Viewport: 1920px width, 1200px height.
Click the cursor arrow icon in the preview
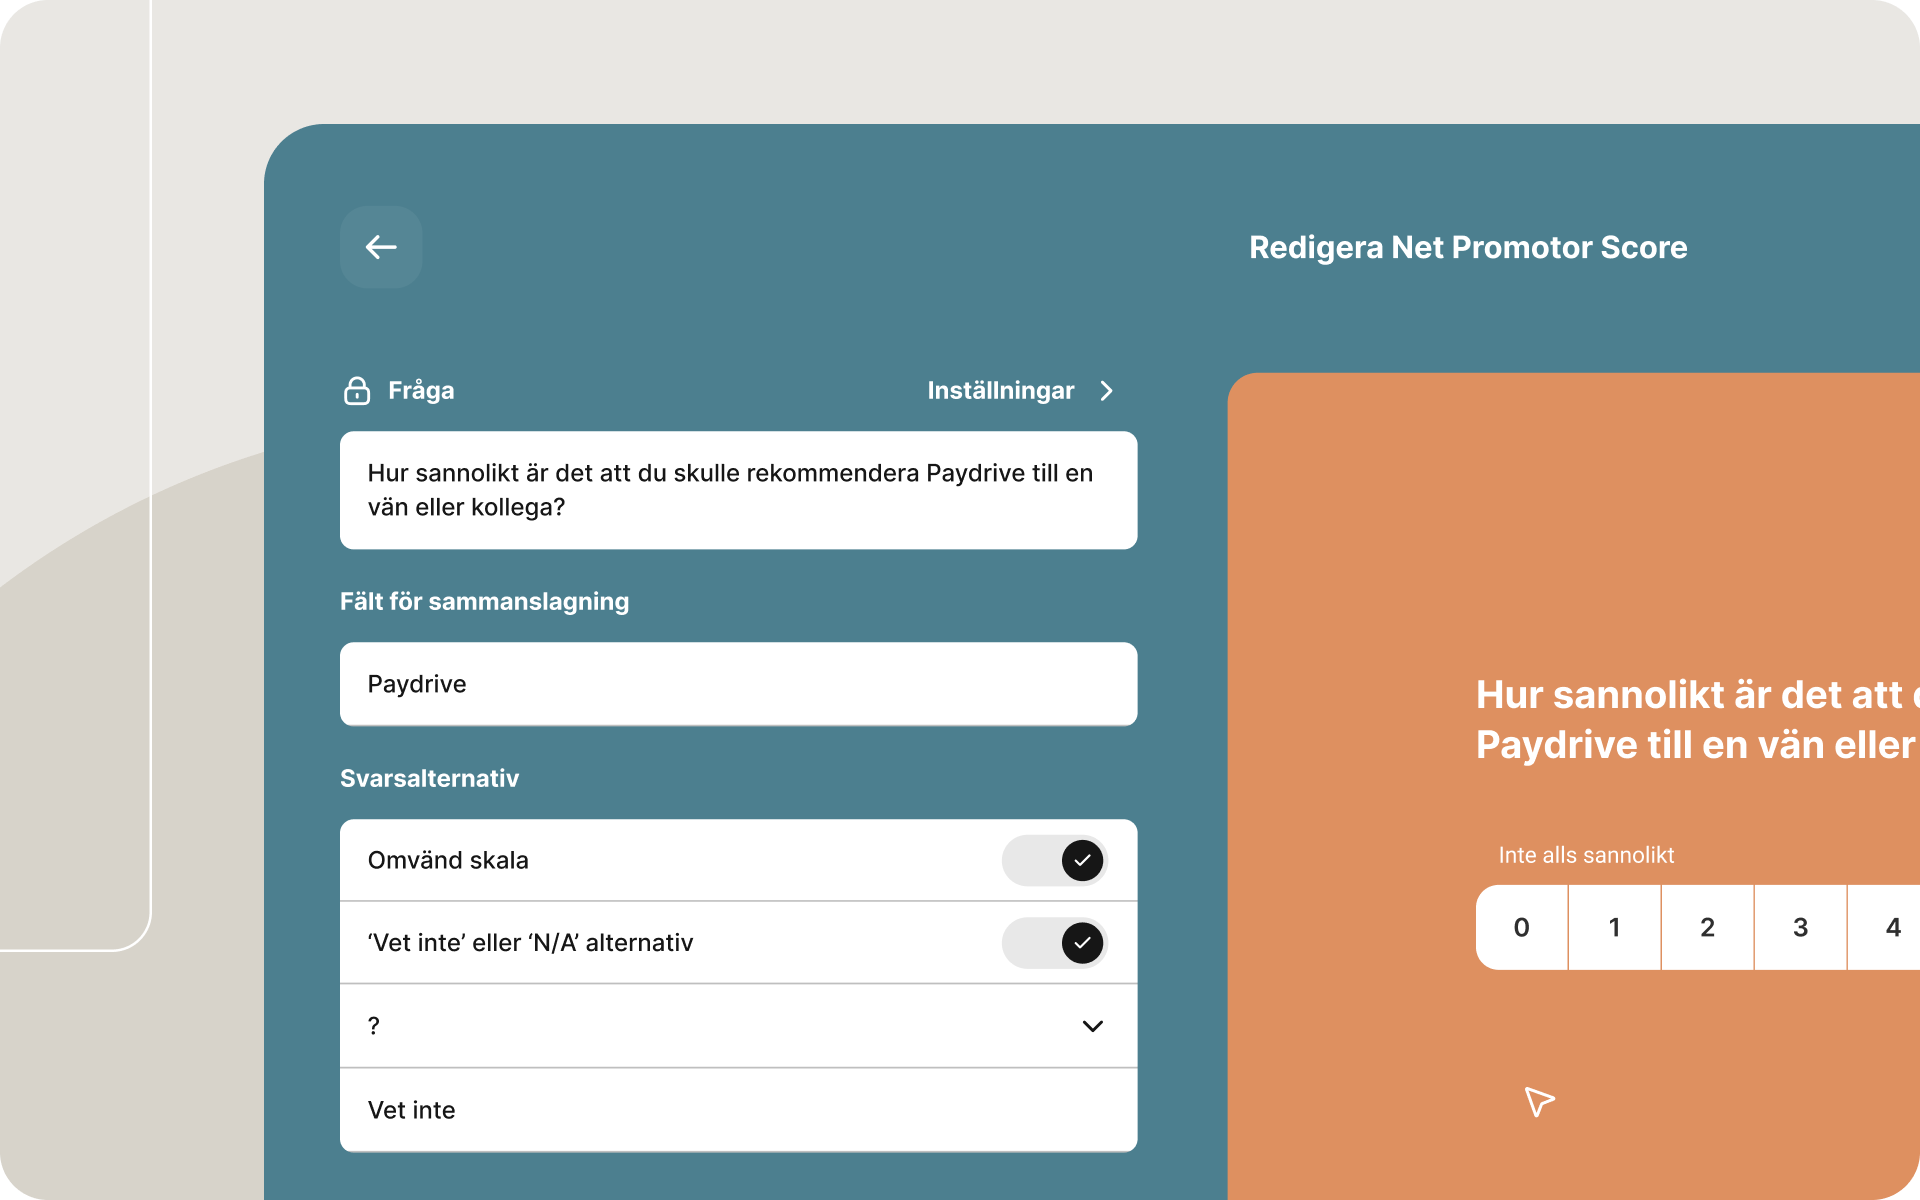[x=1539, y=1103]
